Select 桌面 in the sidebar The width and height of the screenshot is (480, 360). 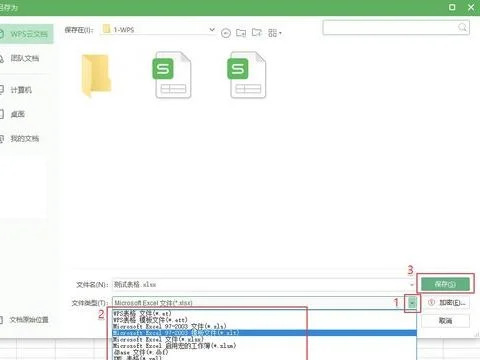tap(17, 114)
